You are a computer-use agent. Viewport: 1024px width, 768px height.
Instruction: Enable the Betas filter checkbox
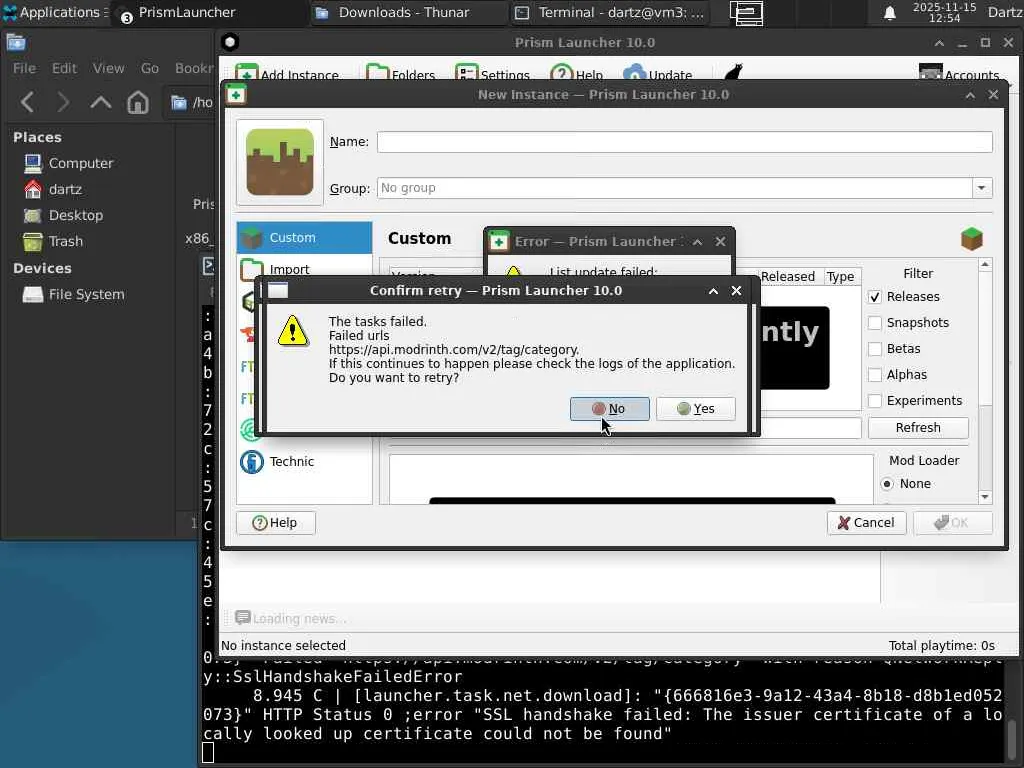point(874,349)
